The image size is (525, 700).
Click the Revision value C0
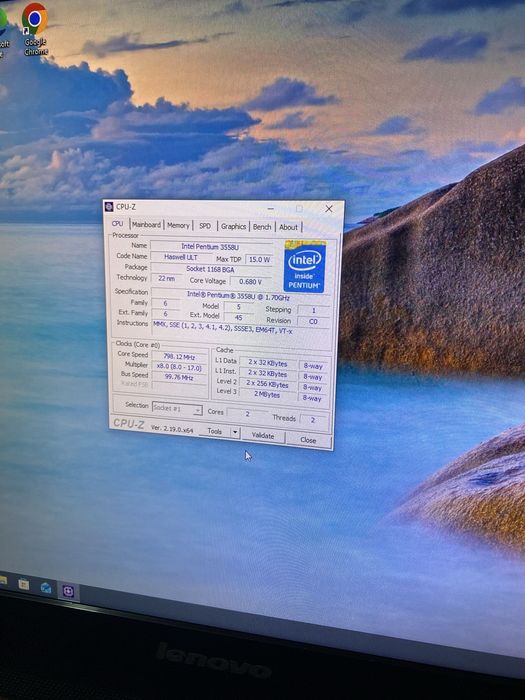pos(313,321)
